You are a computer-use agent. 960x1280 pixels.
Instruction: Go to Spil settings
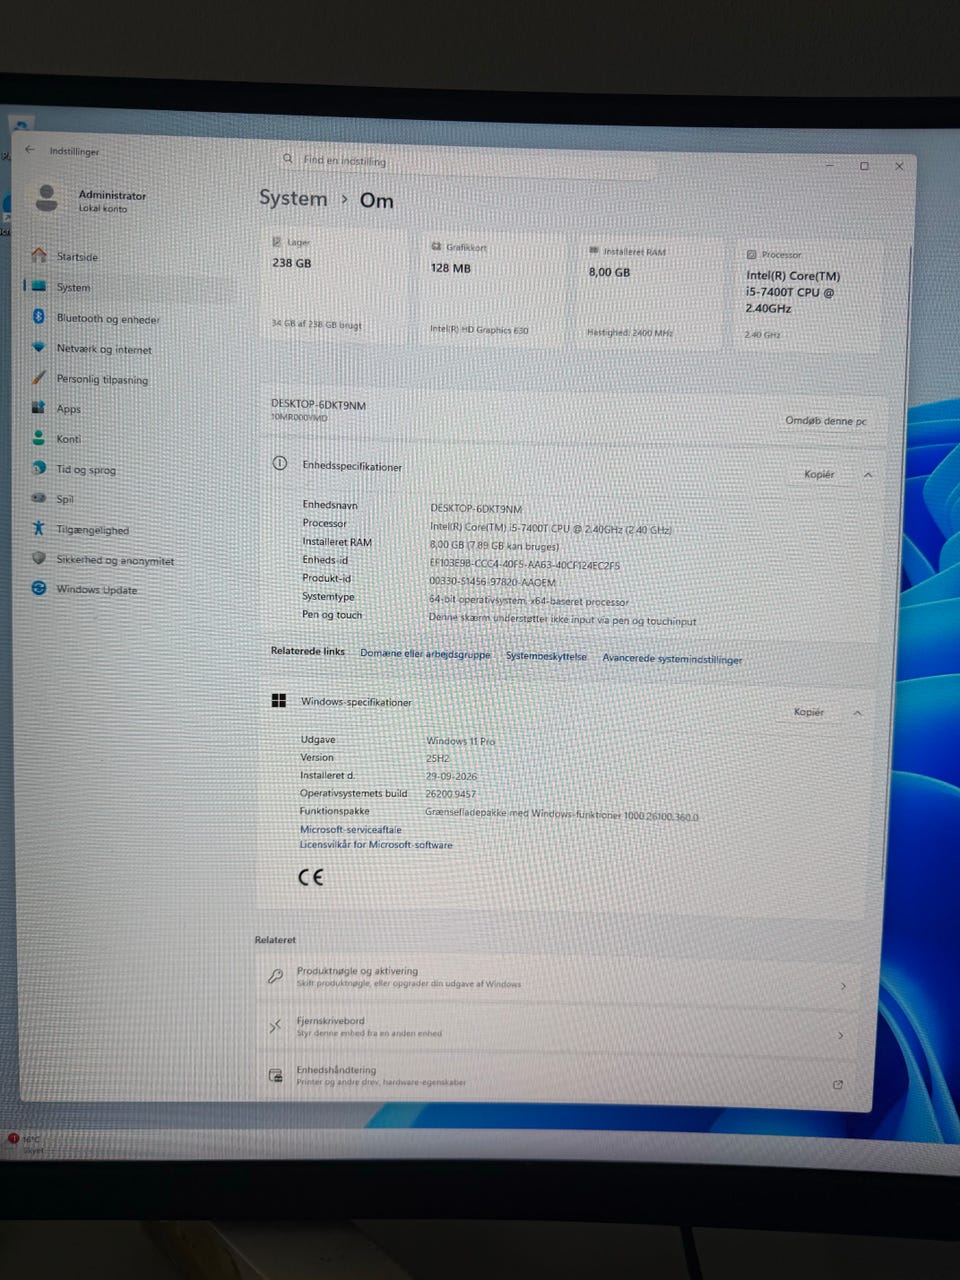(x=65, y=499)
